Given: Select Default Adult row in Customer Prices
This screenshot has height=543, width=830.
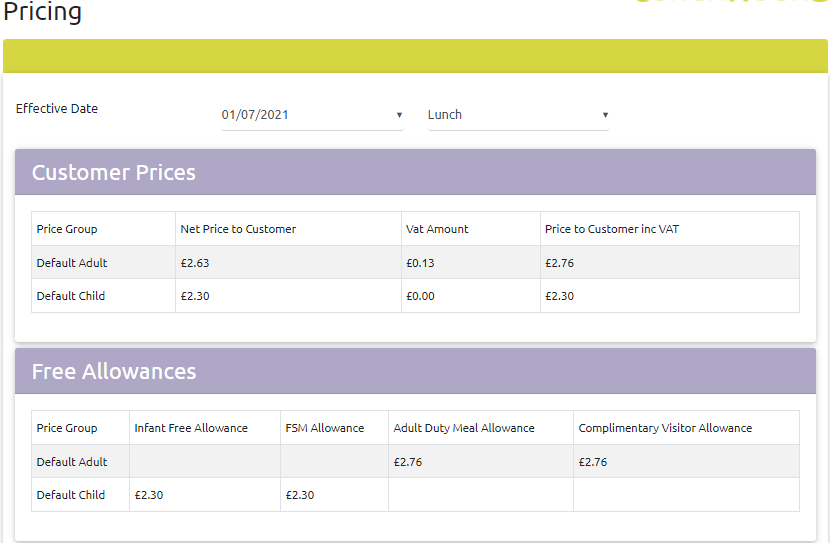Looking at the screenshot, I should pyautogui.click(x=72, y=263).
